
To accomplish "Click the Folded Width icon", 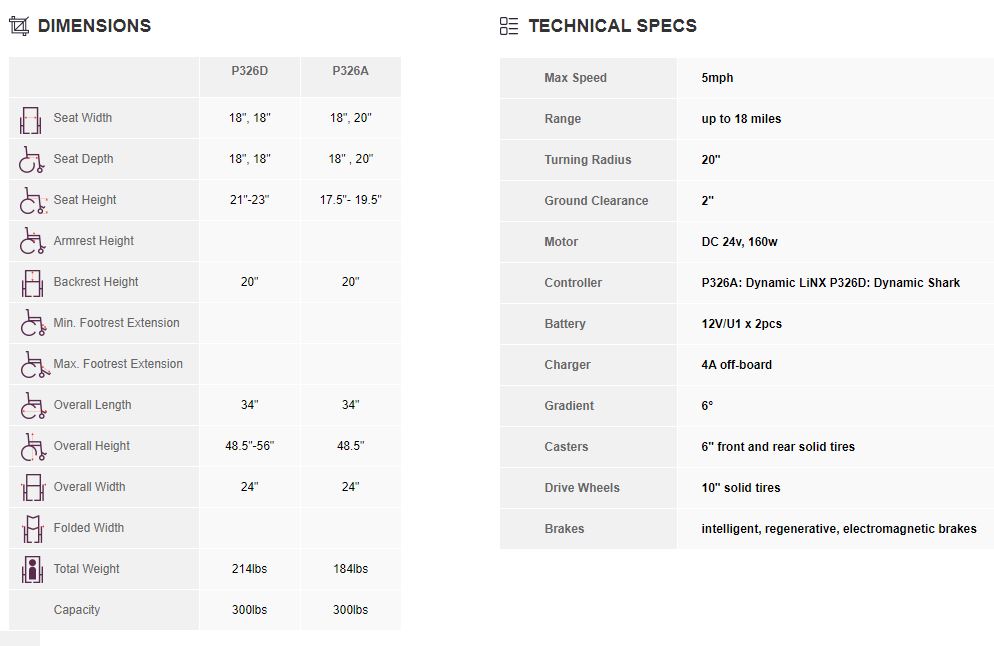I will pos(32,529).
